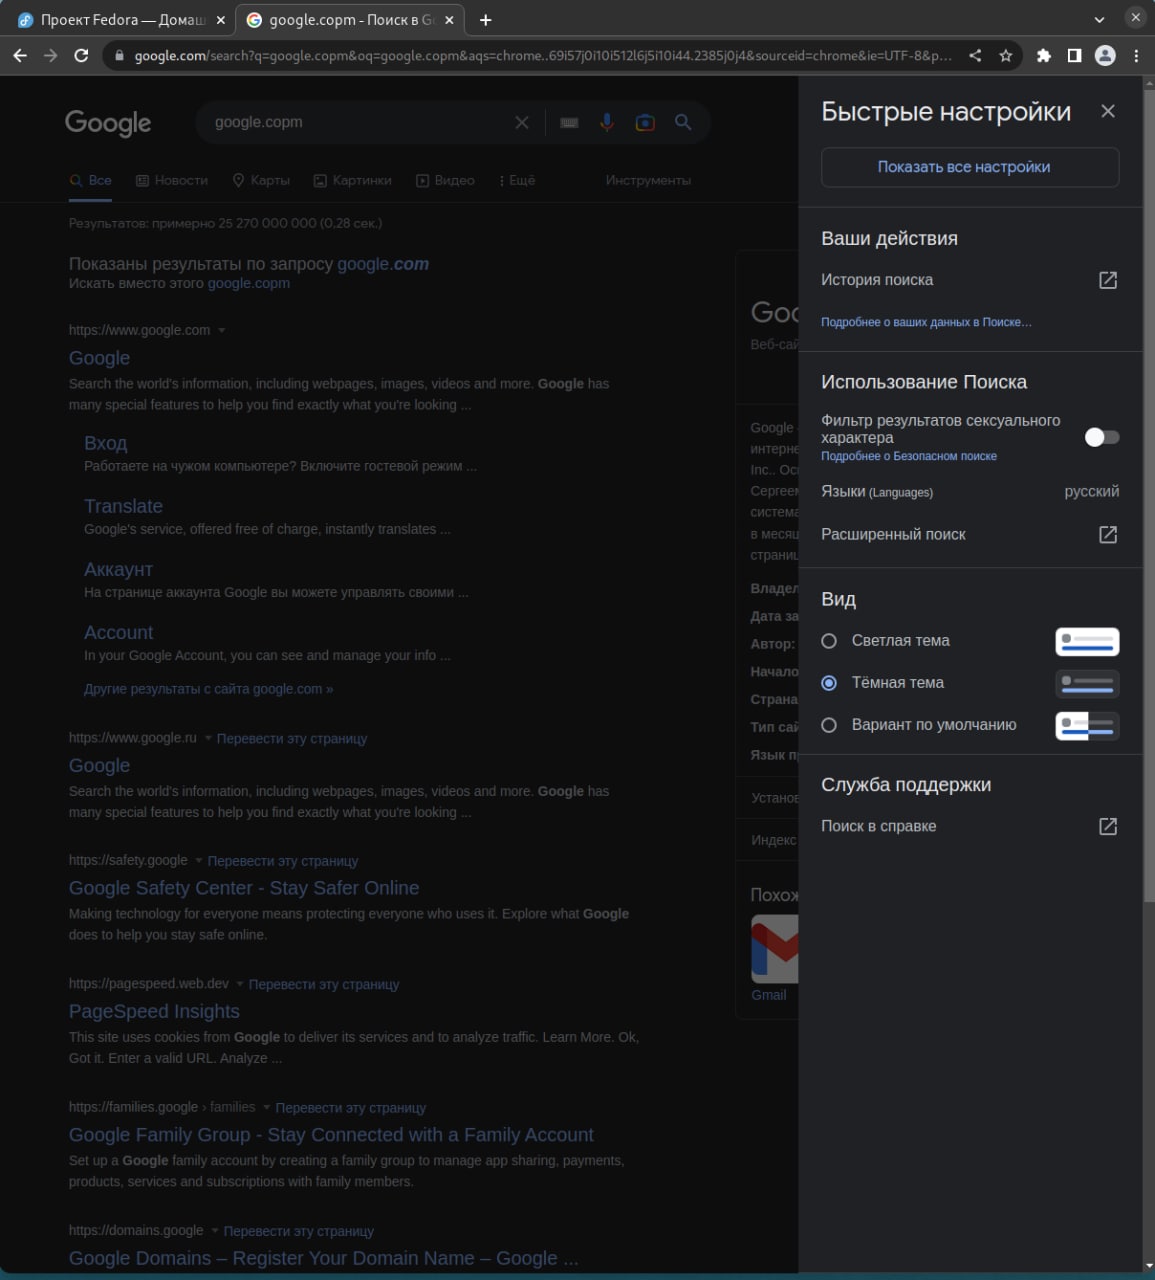Open Translate sitelink
The image size is (1155, 1280).
[123, 506]
